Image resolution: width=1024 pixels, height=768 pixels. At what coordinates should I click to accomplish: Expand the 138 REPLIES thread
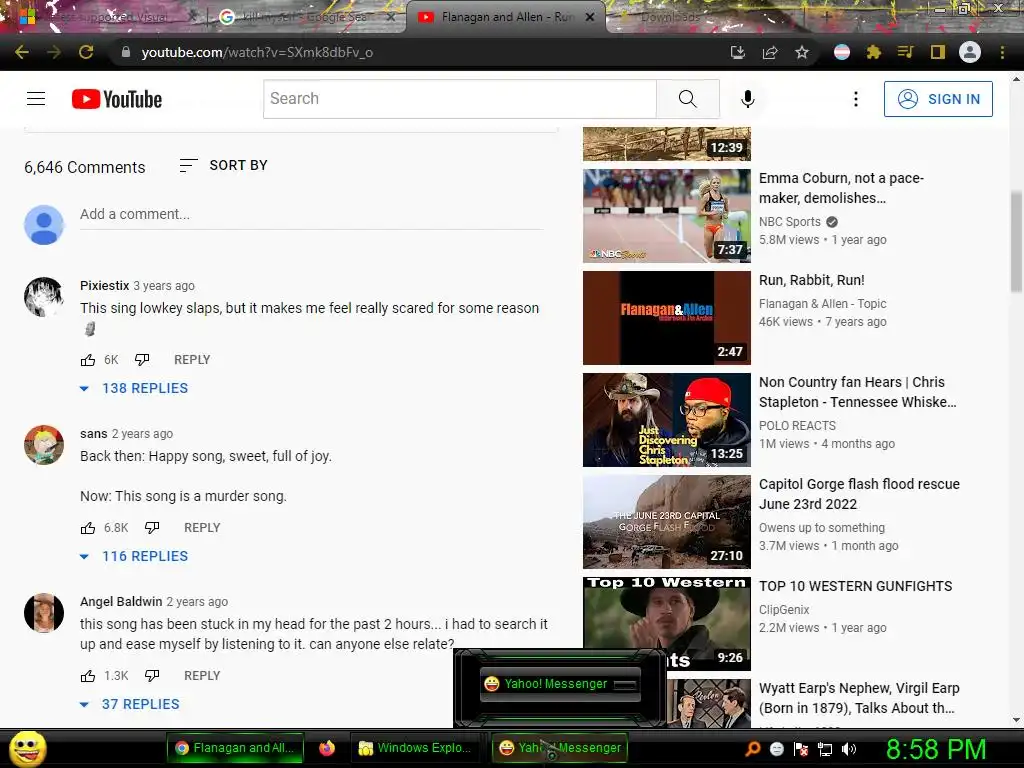click(134, 388)
